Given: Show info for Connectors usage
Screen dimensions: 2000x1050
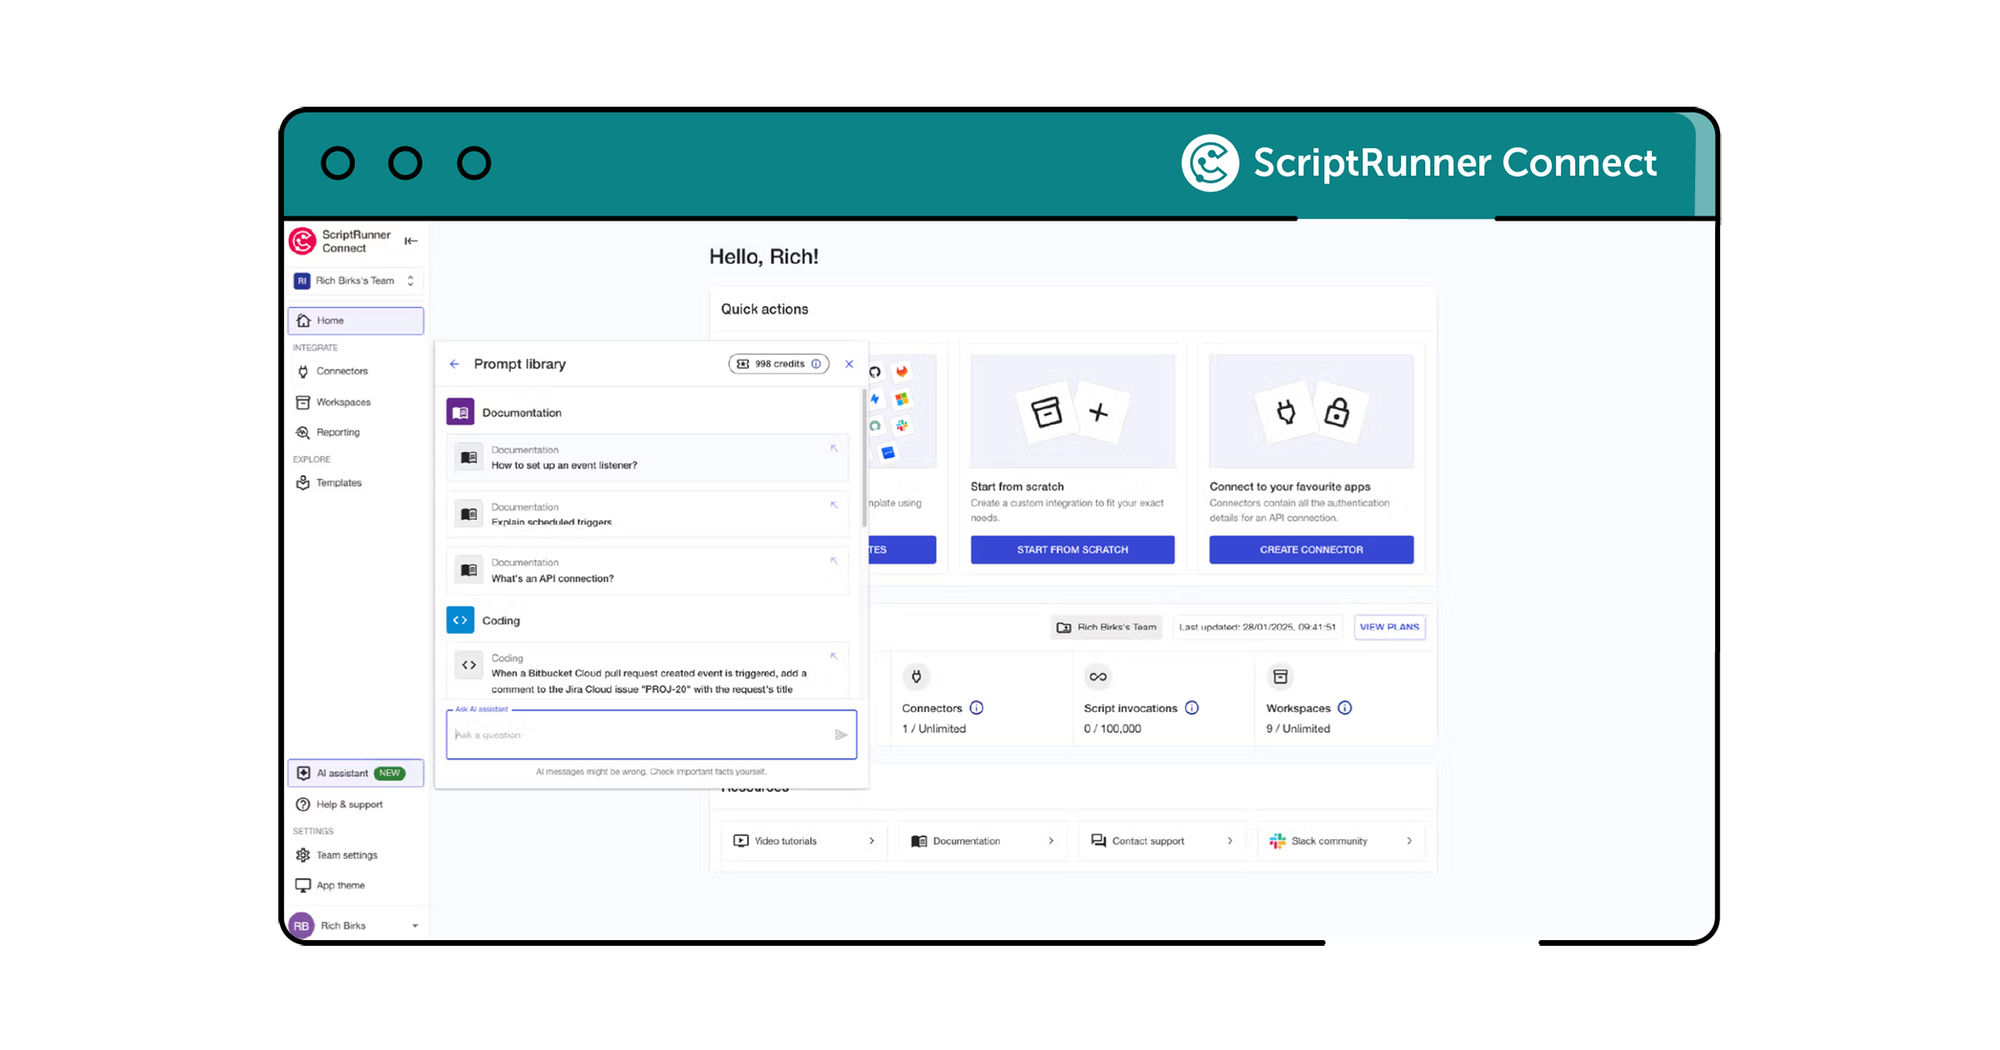Looking at the screenshot, I should click(977, 708).
